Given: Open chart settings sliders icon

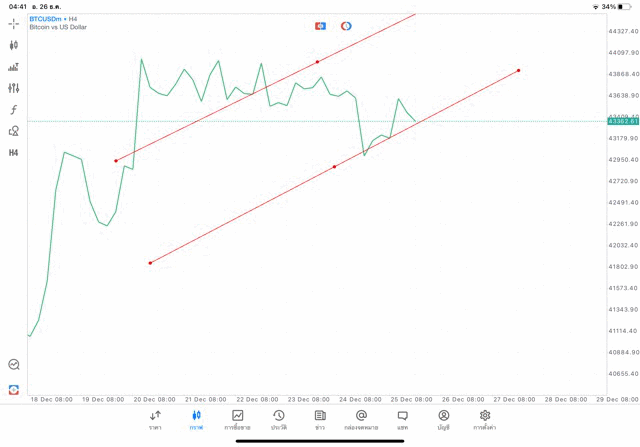Looking at the screenshot, I should click(x=14, y=88).
